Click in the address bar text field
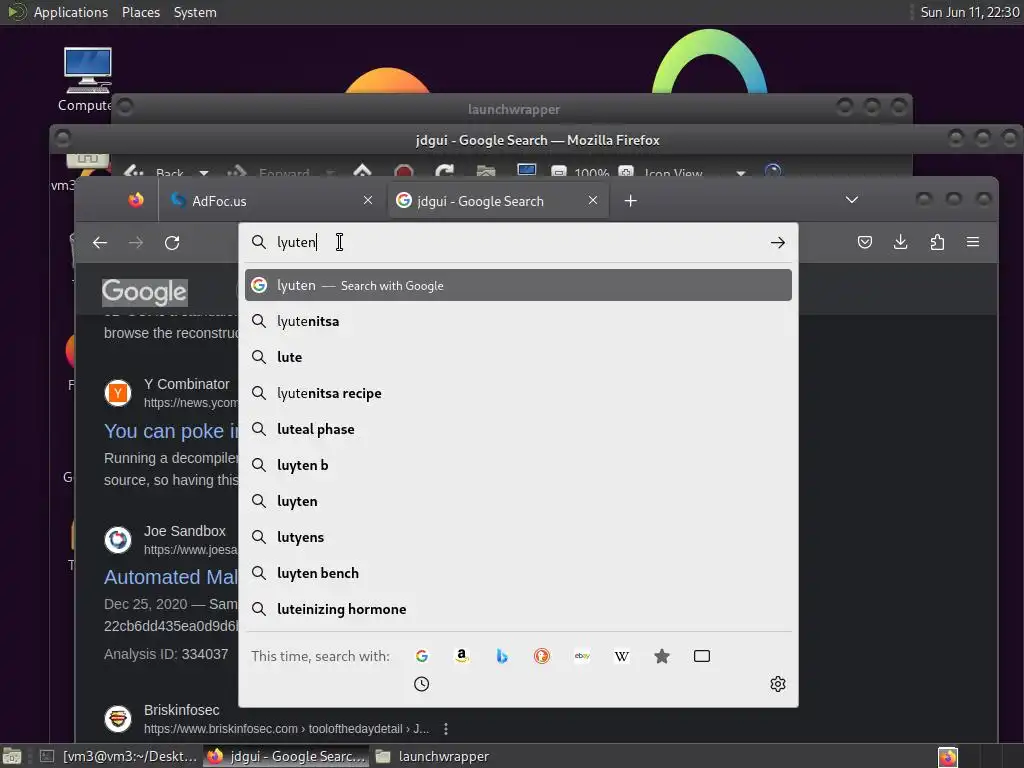 [519, 242]
